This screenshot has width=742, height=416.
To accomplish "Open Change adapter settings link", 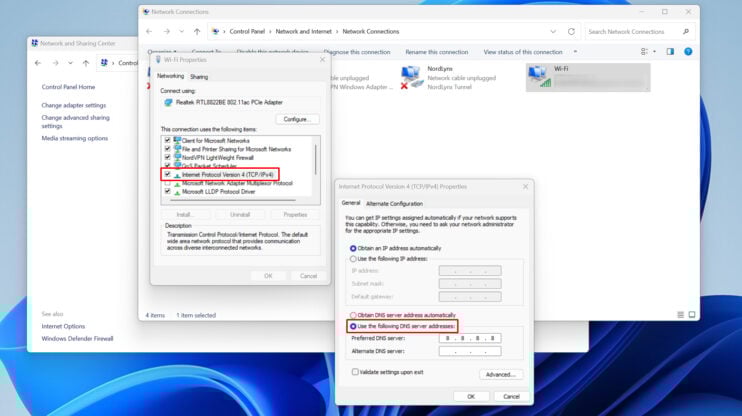I will pyautogui.click(x=73, y=105).
